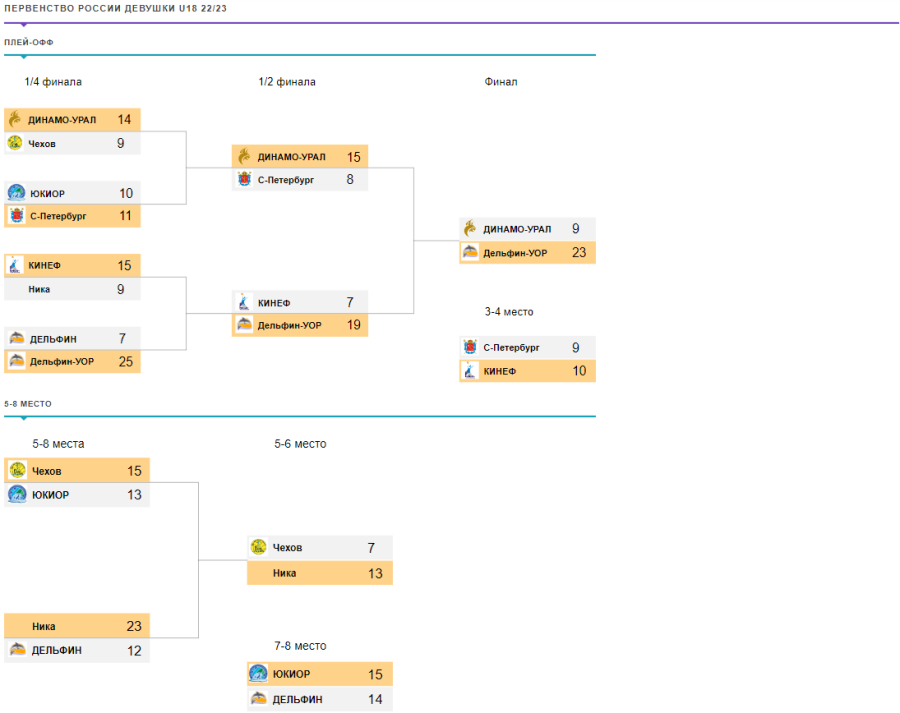The height and width of the screenshot is (713, 900).
Task: Open the ПЛЕЙ-ОФФ section header
Action: [29, 42]
